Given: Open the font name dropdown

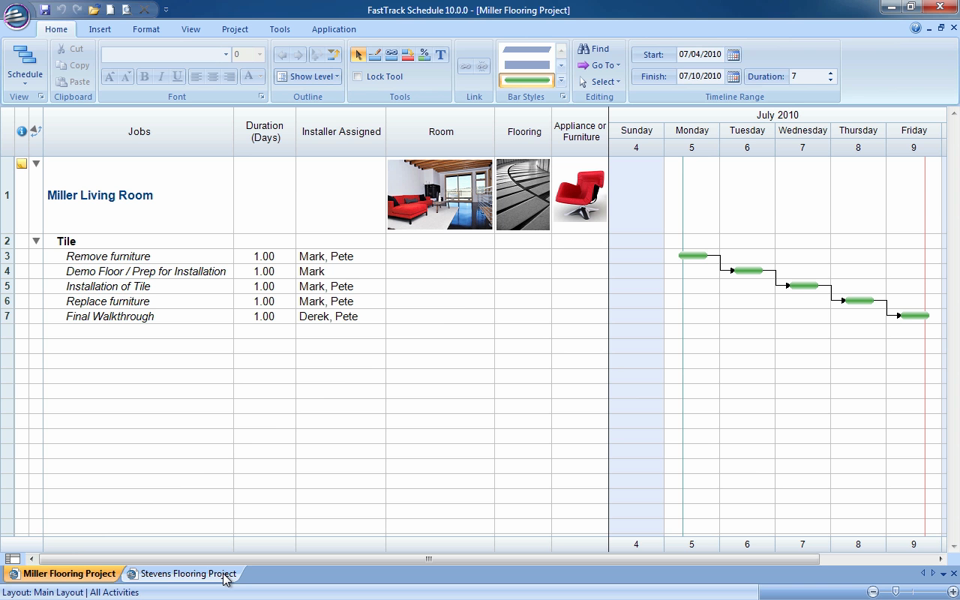Looking at the screenshot, I should point(226,54).
